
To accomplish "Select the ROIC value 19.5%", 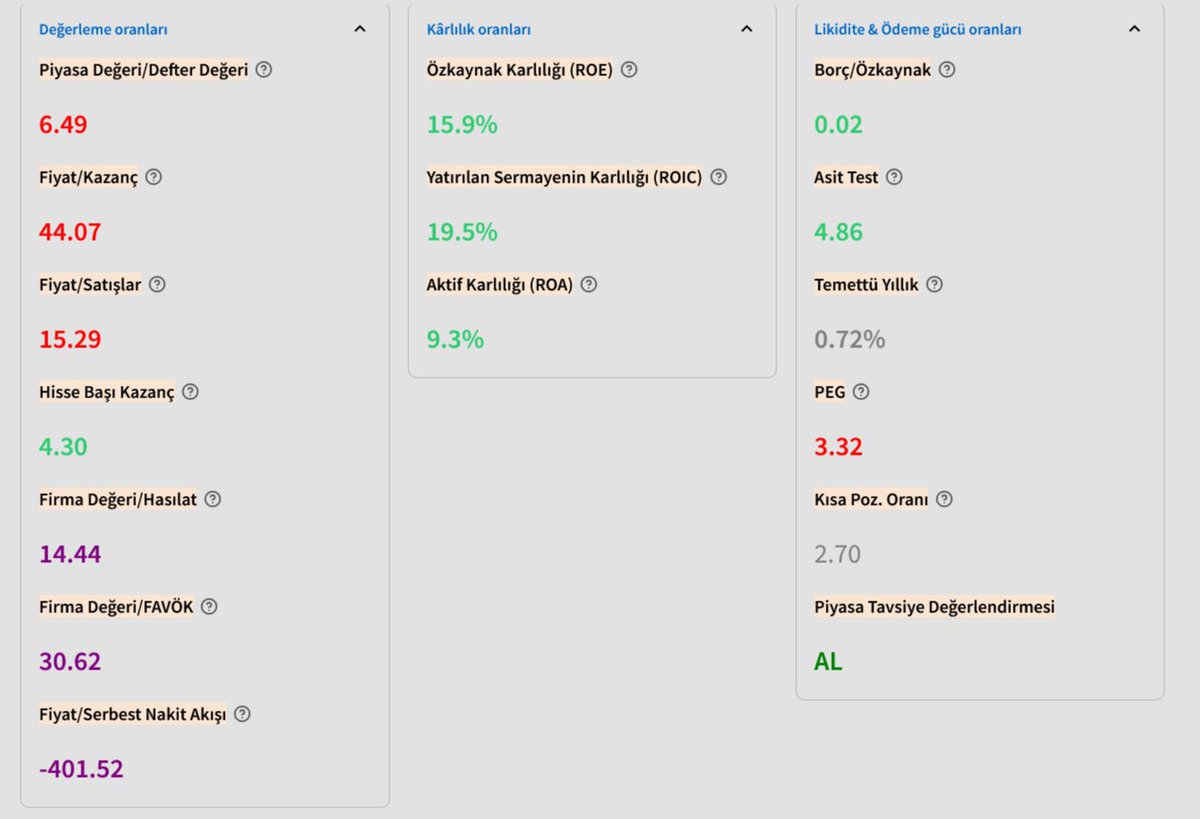I will coord(462,232).
